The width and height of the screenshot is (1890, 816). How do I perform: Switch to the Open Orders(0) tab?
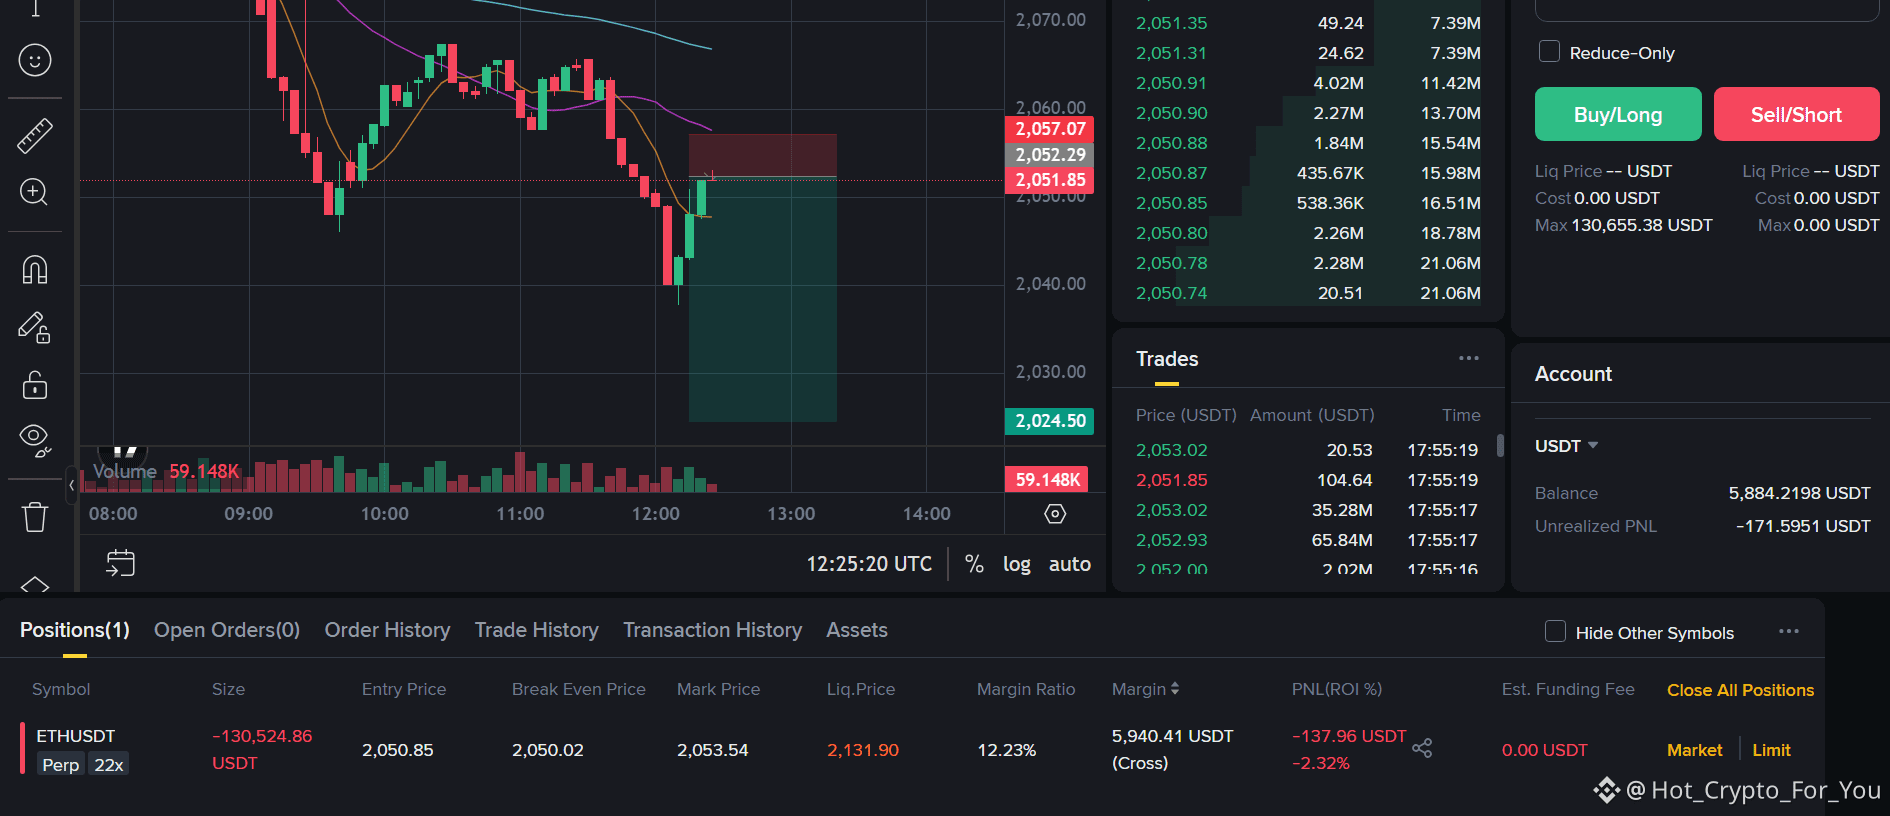227,630
